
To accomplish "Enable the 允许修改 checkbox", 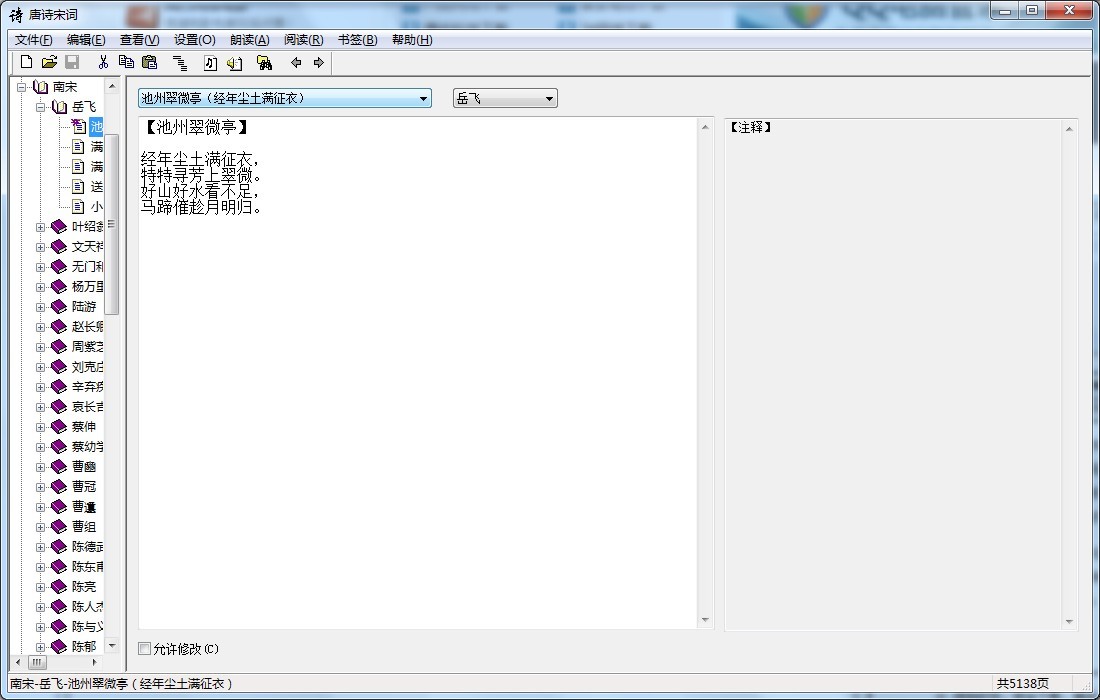I will [145, 649].
